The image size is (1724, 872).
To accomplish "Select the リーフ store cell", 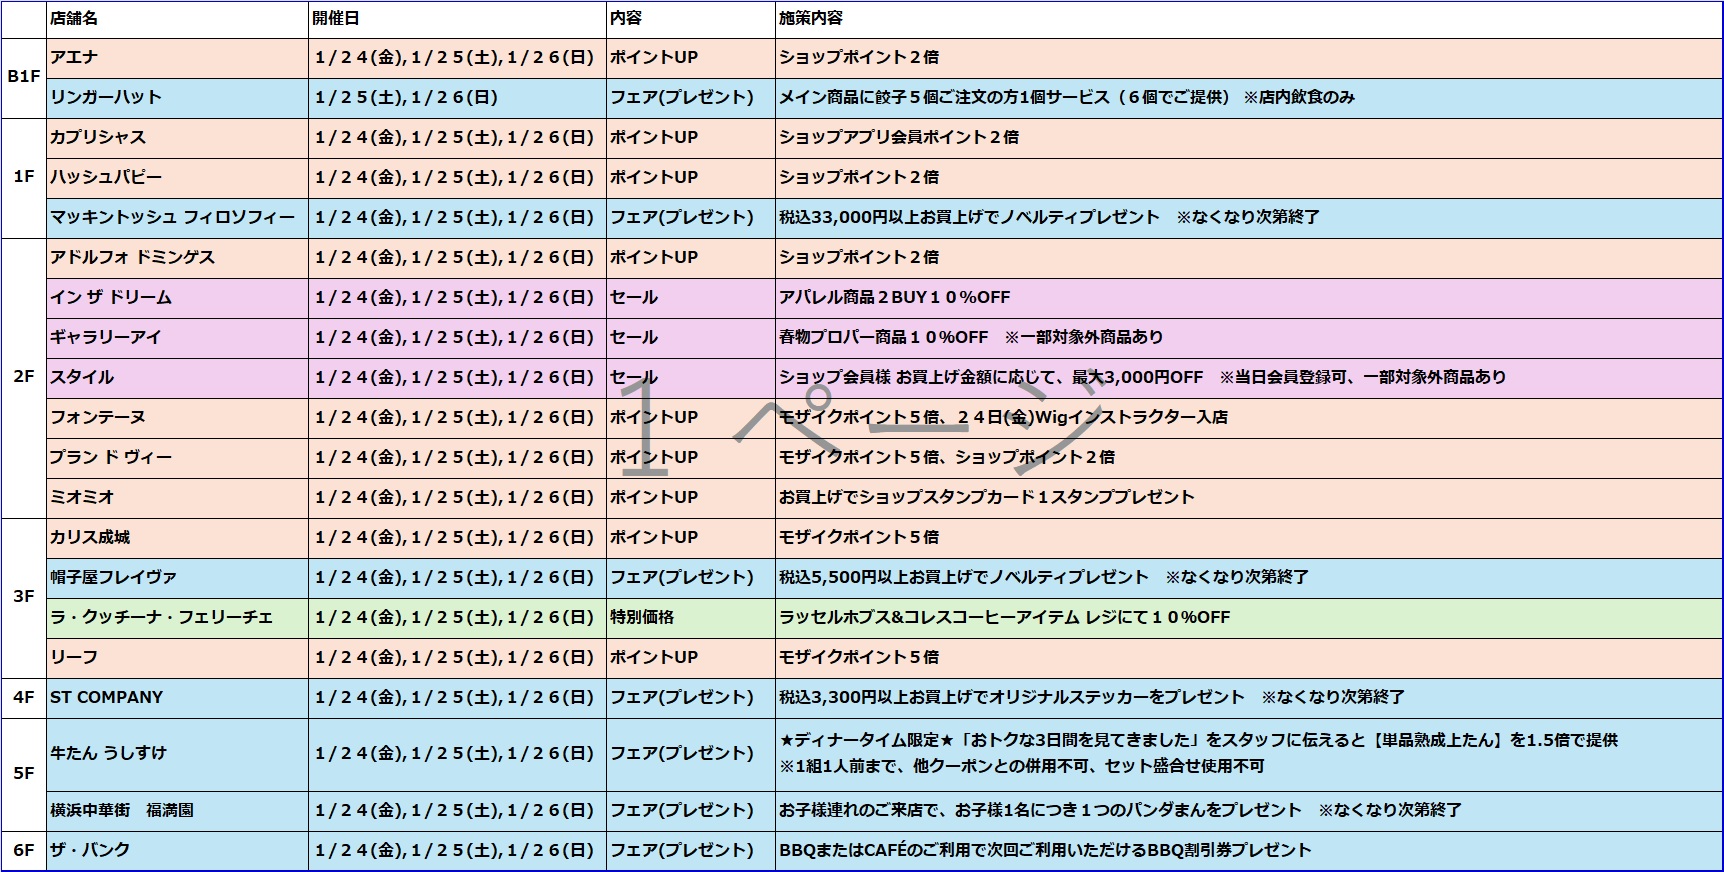I will (x=177, y=658).
